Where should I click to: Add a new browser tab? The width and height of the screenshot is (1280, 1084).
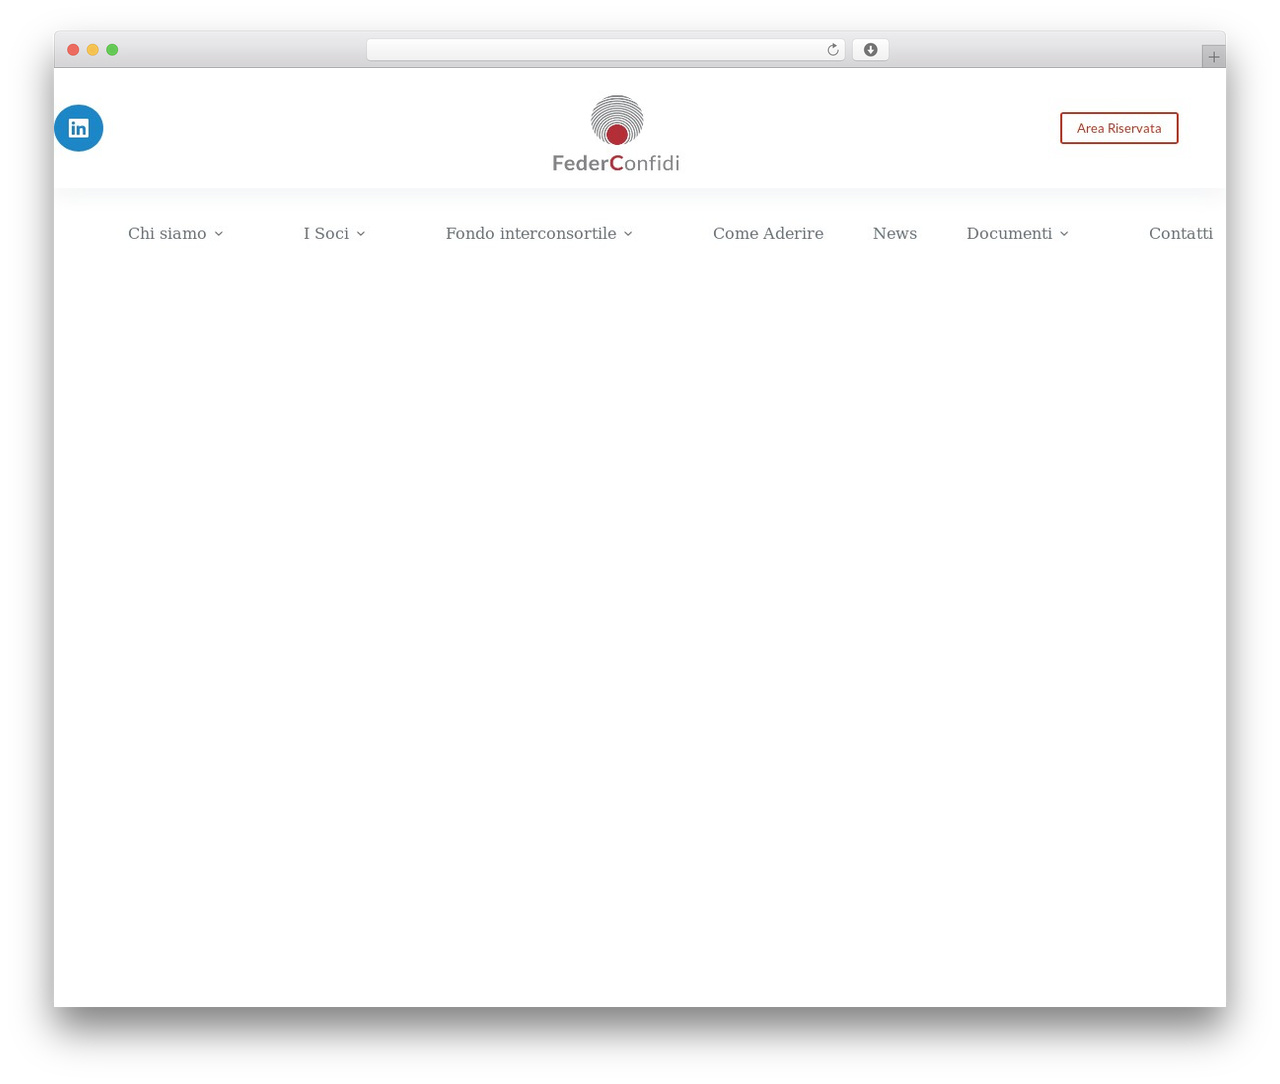(x=1213, y=57)
